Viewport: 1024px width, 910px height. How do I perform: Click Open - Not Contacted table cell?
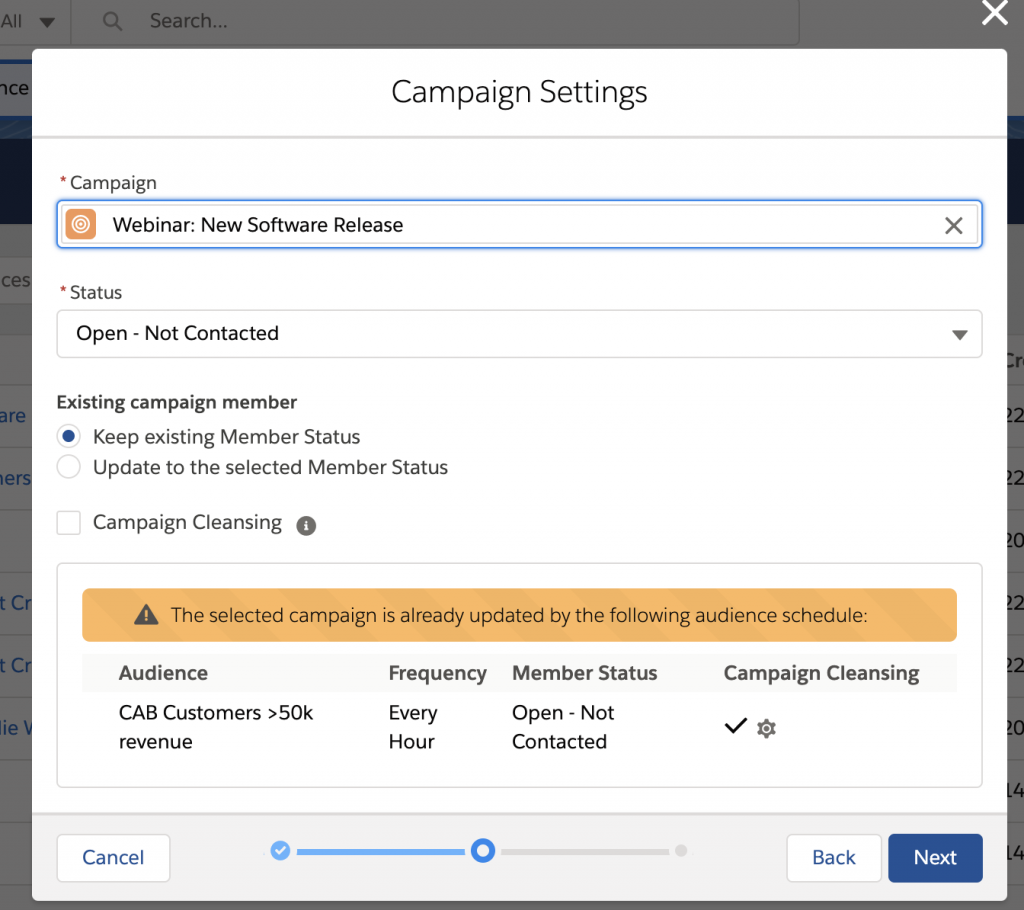pyautogui.click(x=563, y=727)
